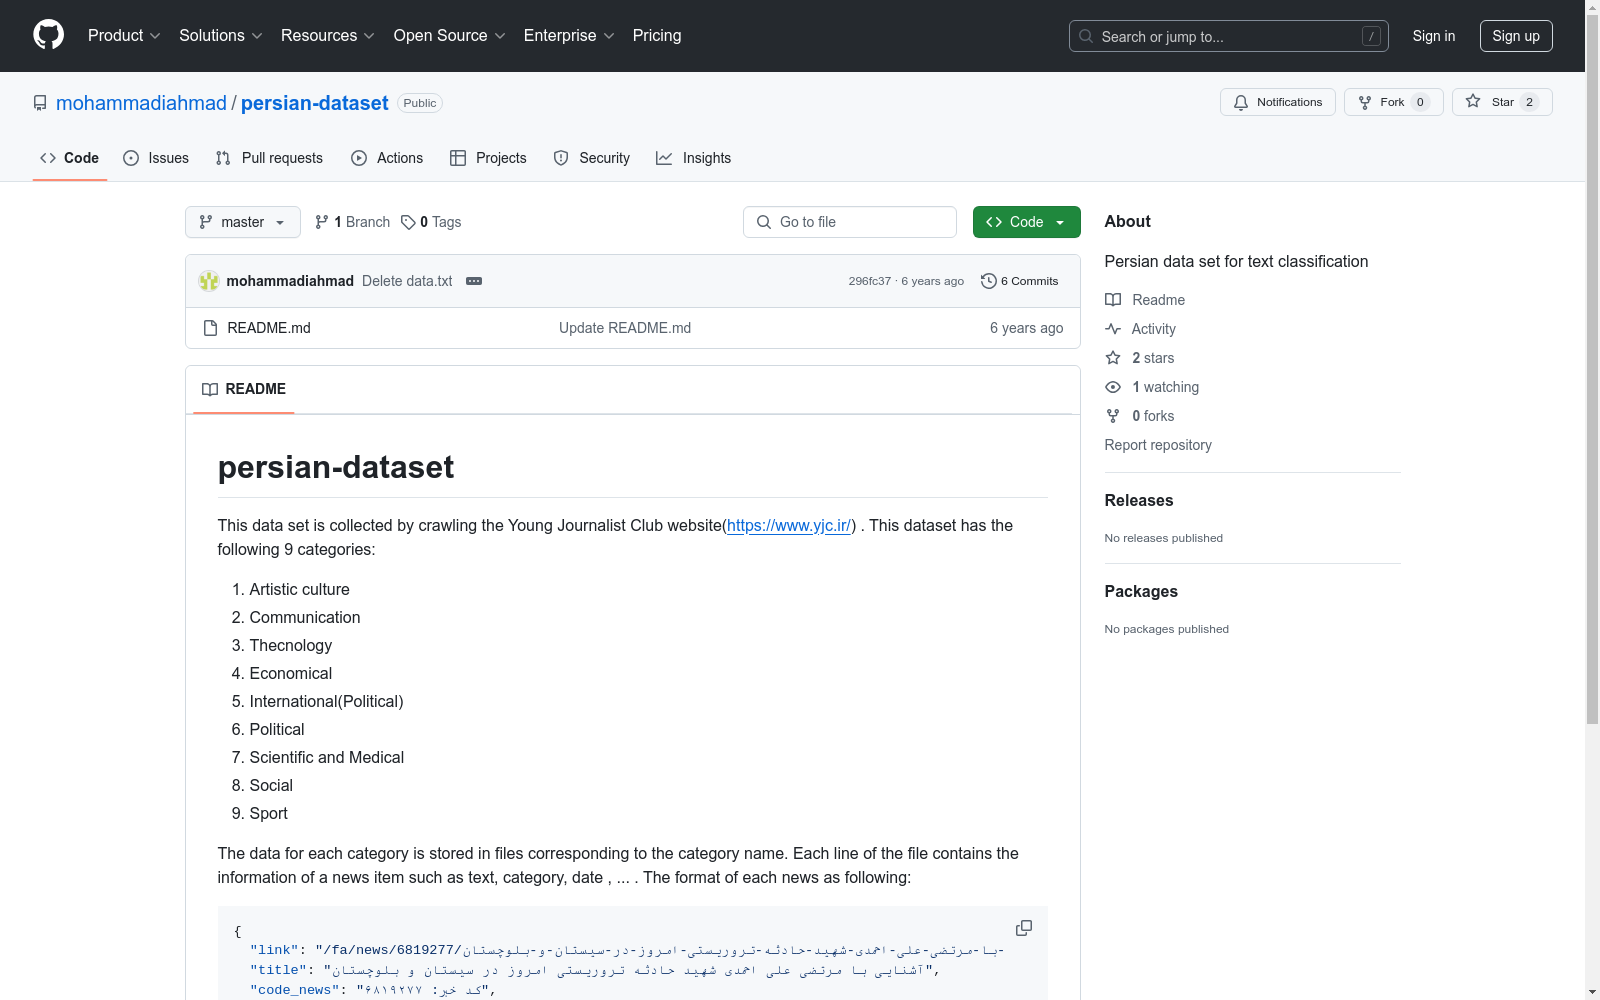
Task: Open the Product menu
Action: pos(124,36)
